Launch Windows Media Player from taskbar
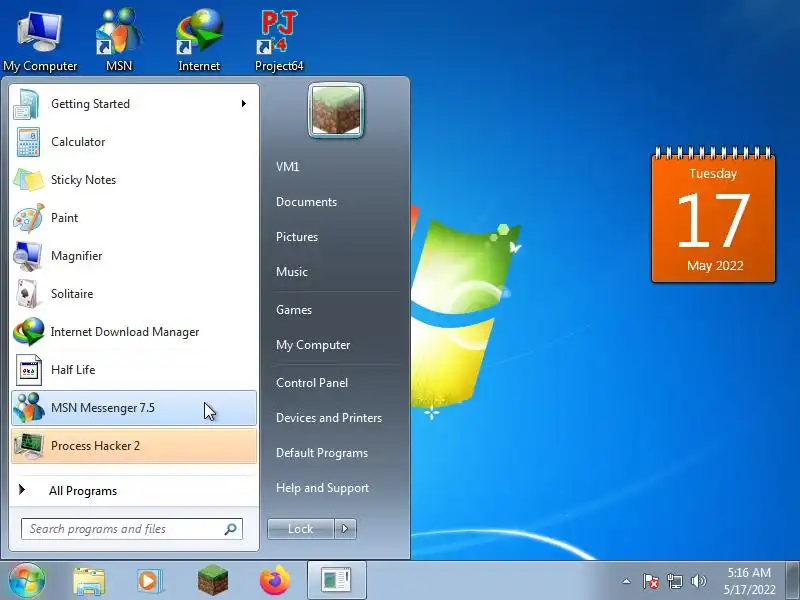 [x=149, y=581]
